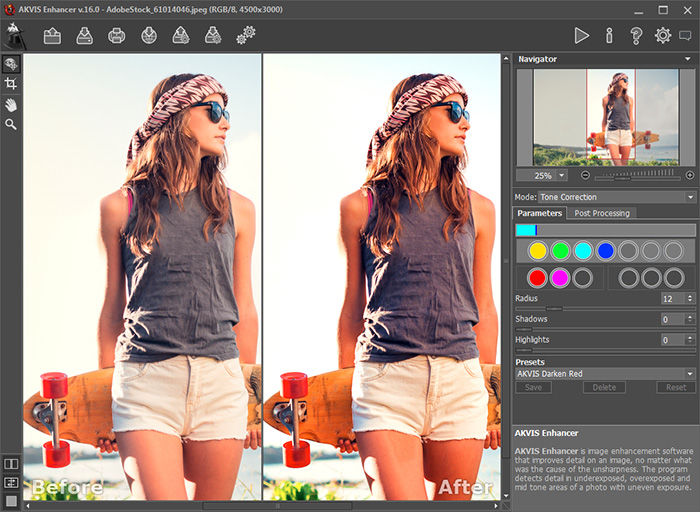Select the Zoom magnifier tool

click(x=11, y=124)
